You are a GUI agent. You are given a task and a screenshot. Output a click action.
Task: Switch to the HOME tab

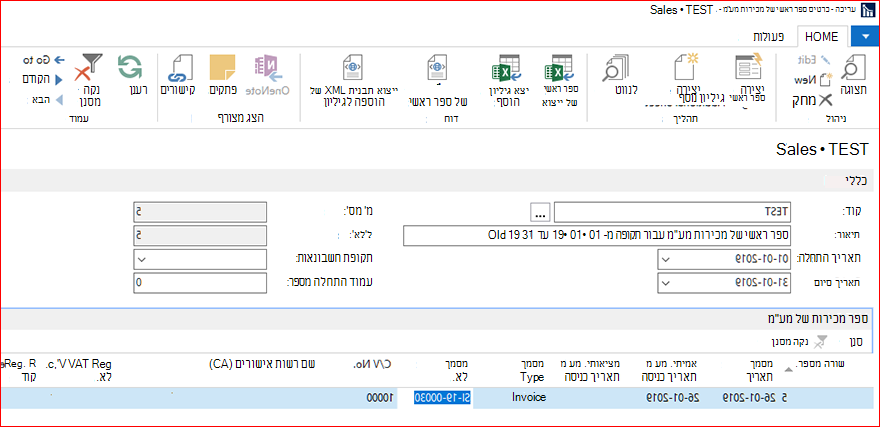coord(822,37)
